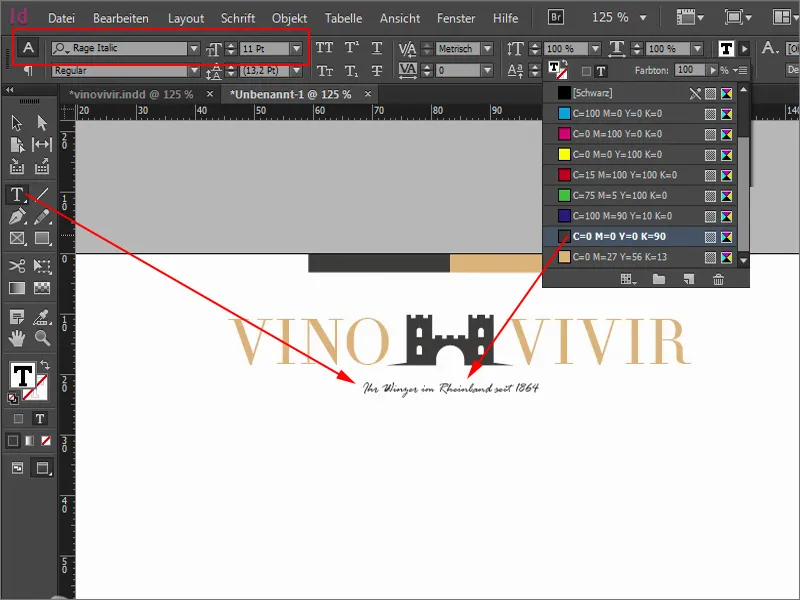The height and width of the screenshot is (600, 800).
Task: Click the Farbton percentage input field
Action: (x=690, y=70)
